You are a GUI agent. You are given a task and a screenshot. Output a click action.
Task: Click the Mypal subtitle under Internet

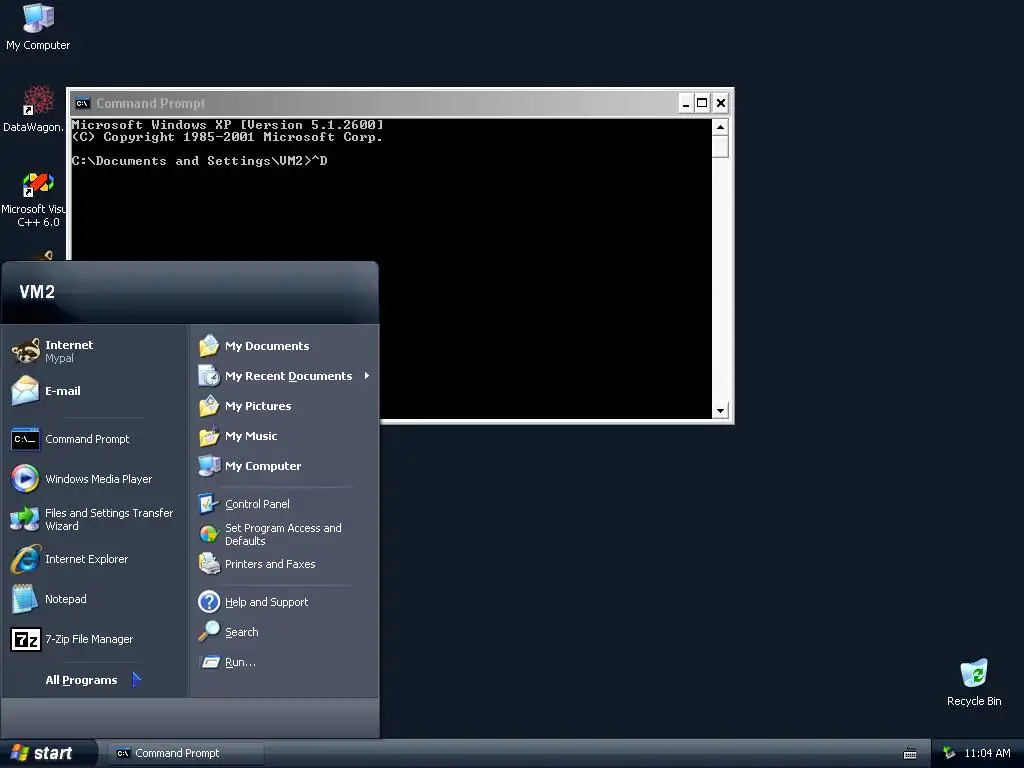coord(59,358)
